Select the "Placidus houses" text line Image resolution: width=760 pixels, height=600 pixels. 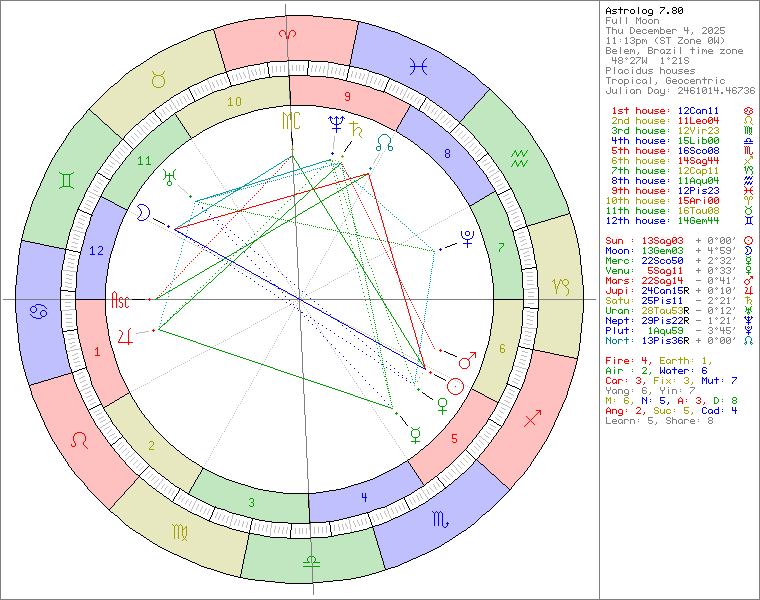pyautogui.click(x=649, y=70)
